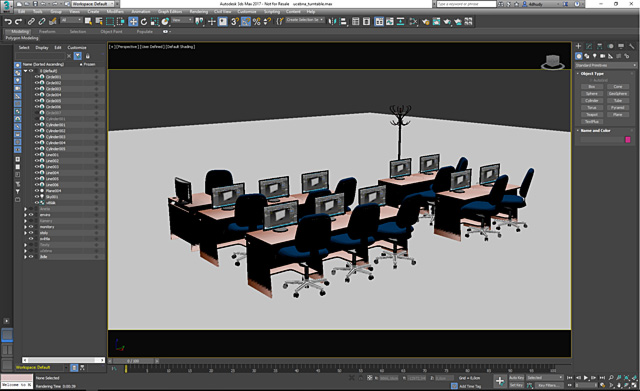Play the animation
Viewport: 640px width, 391px height.
click(586, 378)
